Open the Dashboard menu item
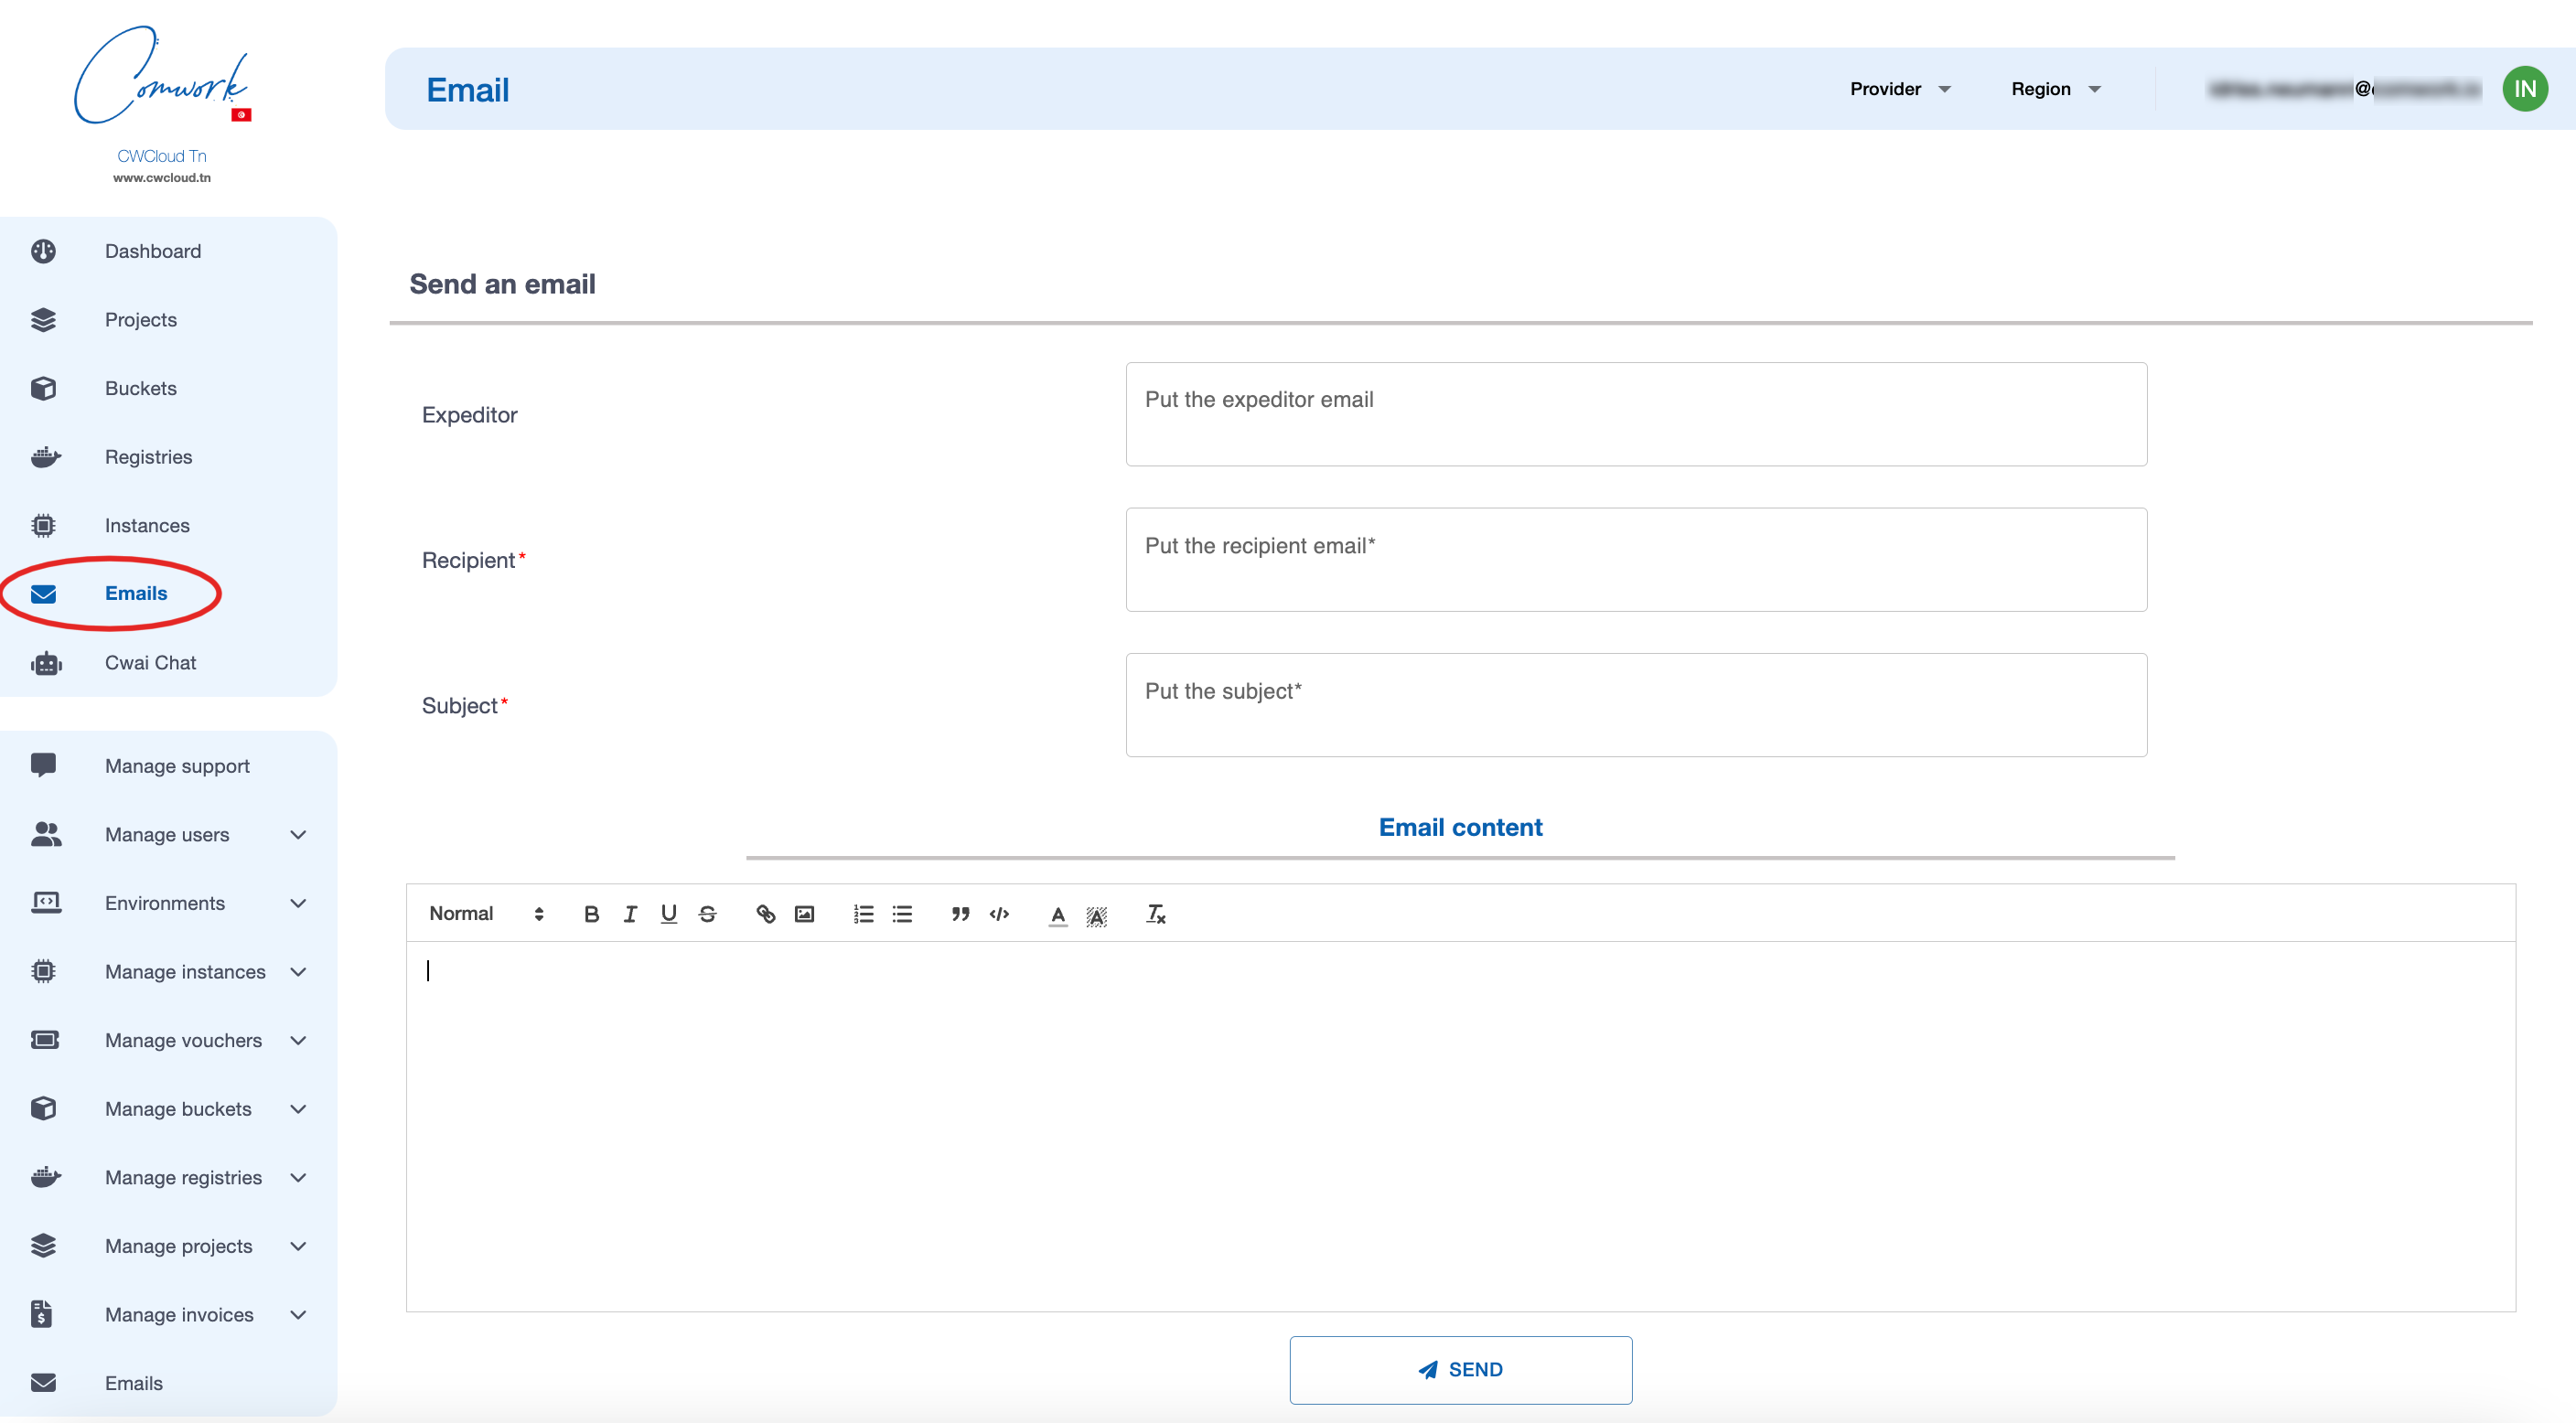Image resolution: width=2576 pixels, height=1423 pixels. (x=153, y=251)
